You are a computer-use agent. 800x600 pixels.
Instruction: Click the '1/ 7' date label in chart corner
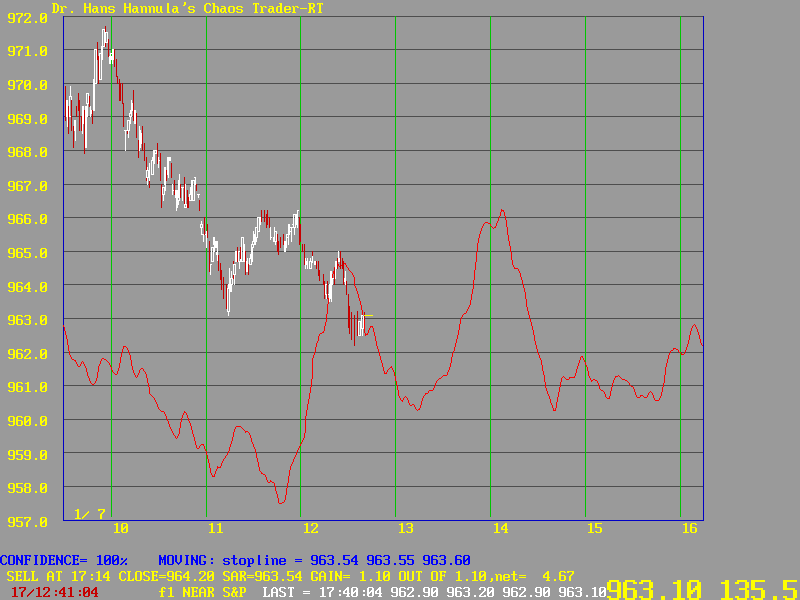[90, 514]
